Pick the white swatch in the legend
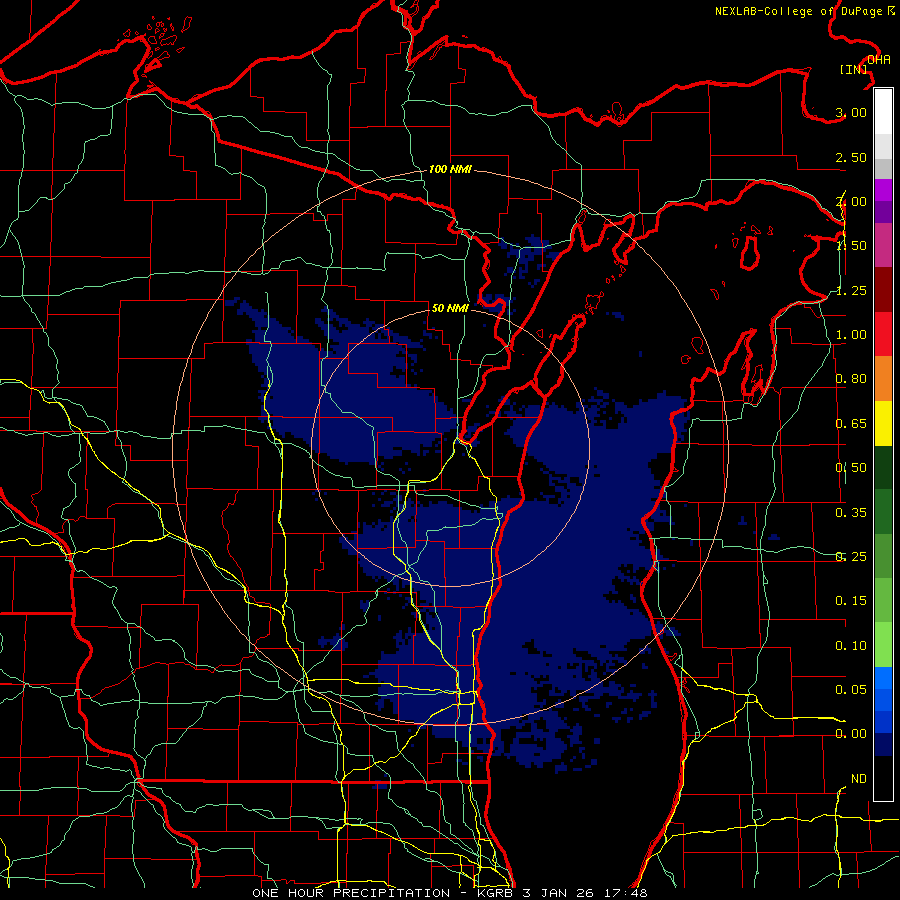Screen dimensions: 900x900 883,112
